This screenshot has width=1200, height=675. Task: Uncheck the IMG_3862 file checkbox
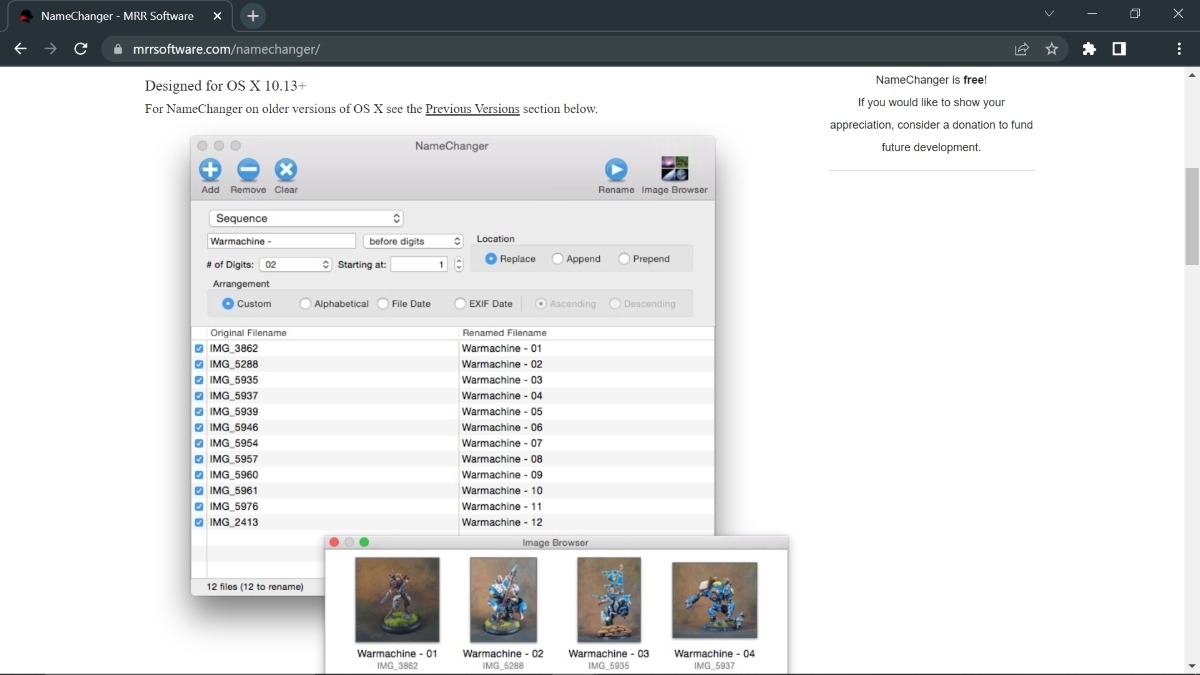click(x=197, y=348)
